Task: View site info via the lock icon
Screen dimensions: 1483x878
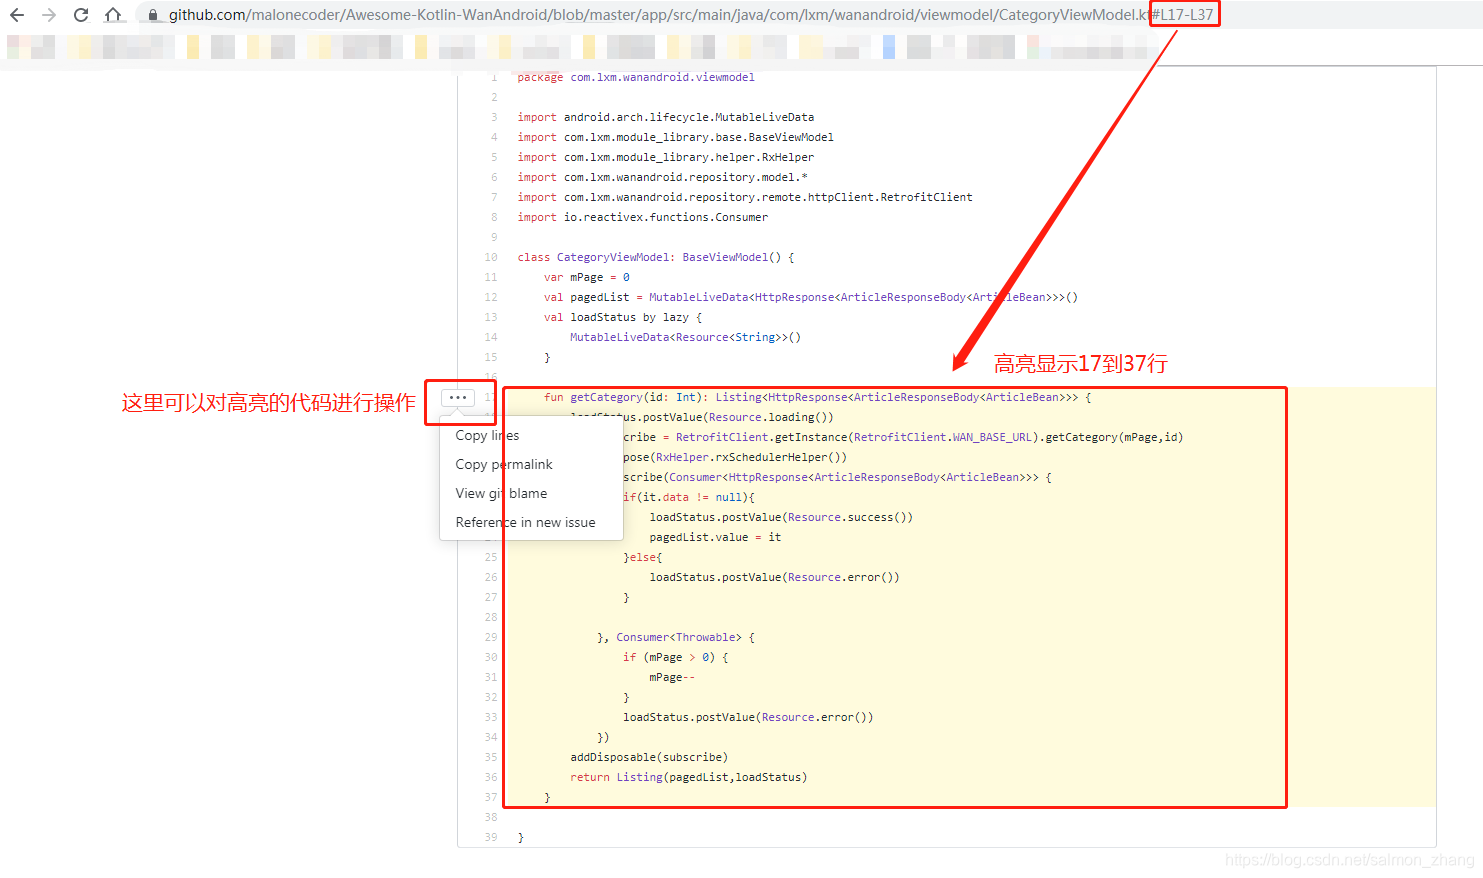Action: click(x=153, y=15)
